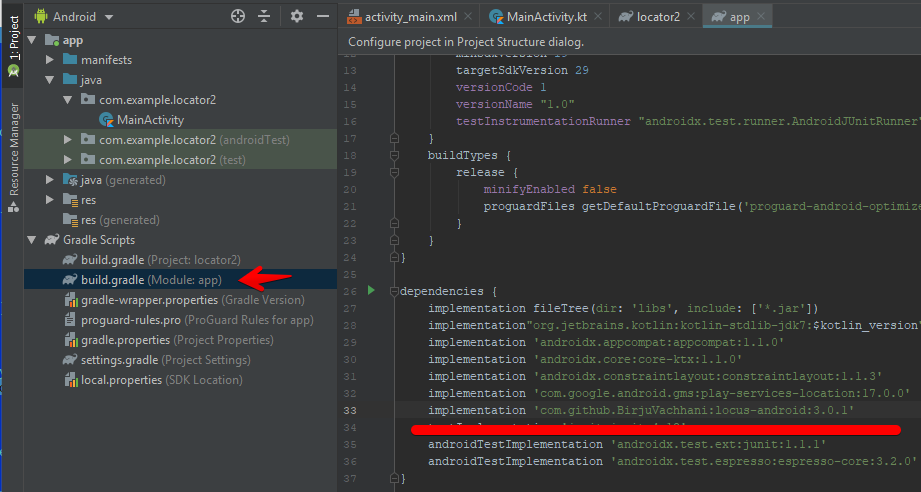Click the Scroll from Source target icon
Viewport: 921px width, 492px height.
[237, 16]
